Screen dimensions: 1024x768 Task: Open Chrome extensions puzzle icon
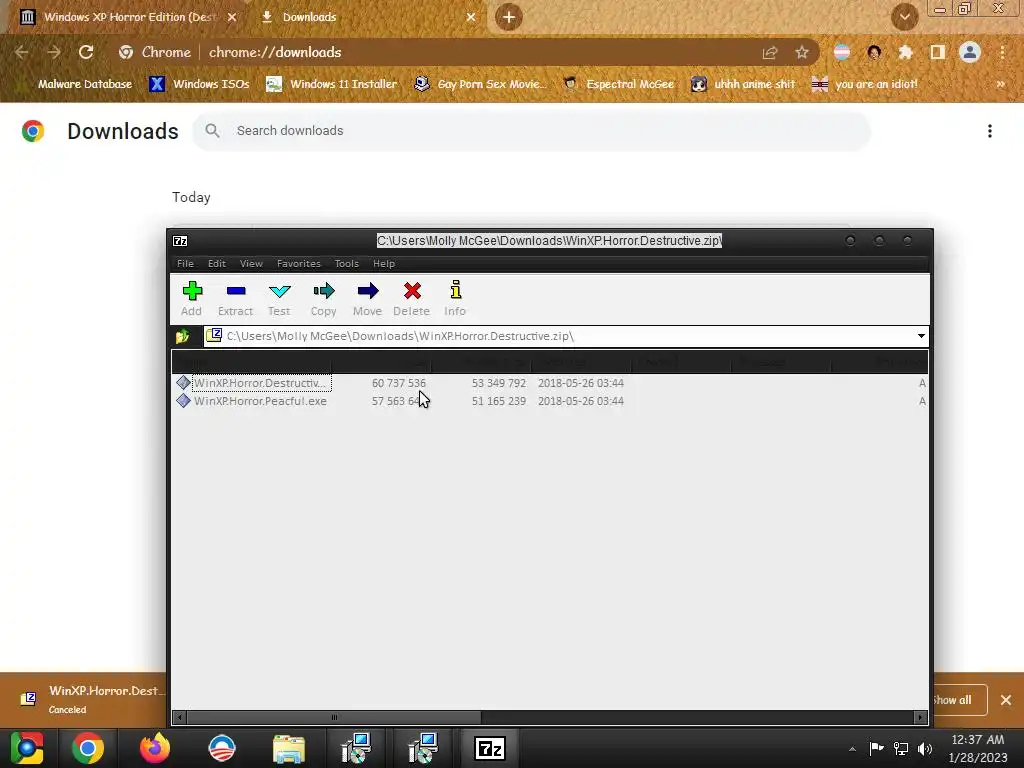click(906, 52)
